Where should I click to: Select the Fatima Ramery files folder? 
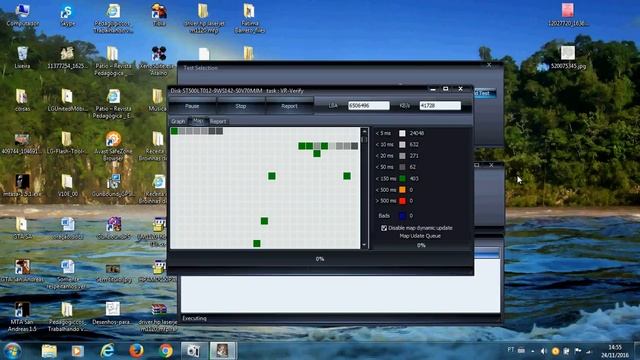(x=249, y=18)
